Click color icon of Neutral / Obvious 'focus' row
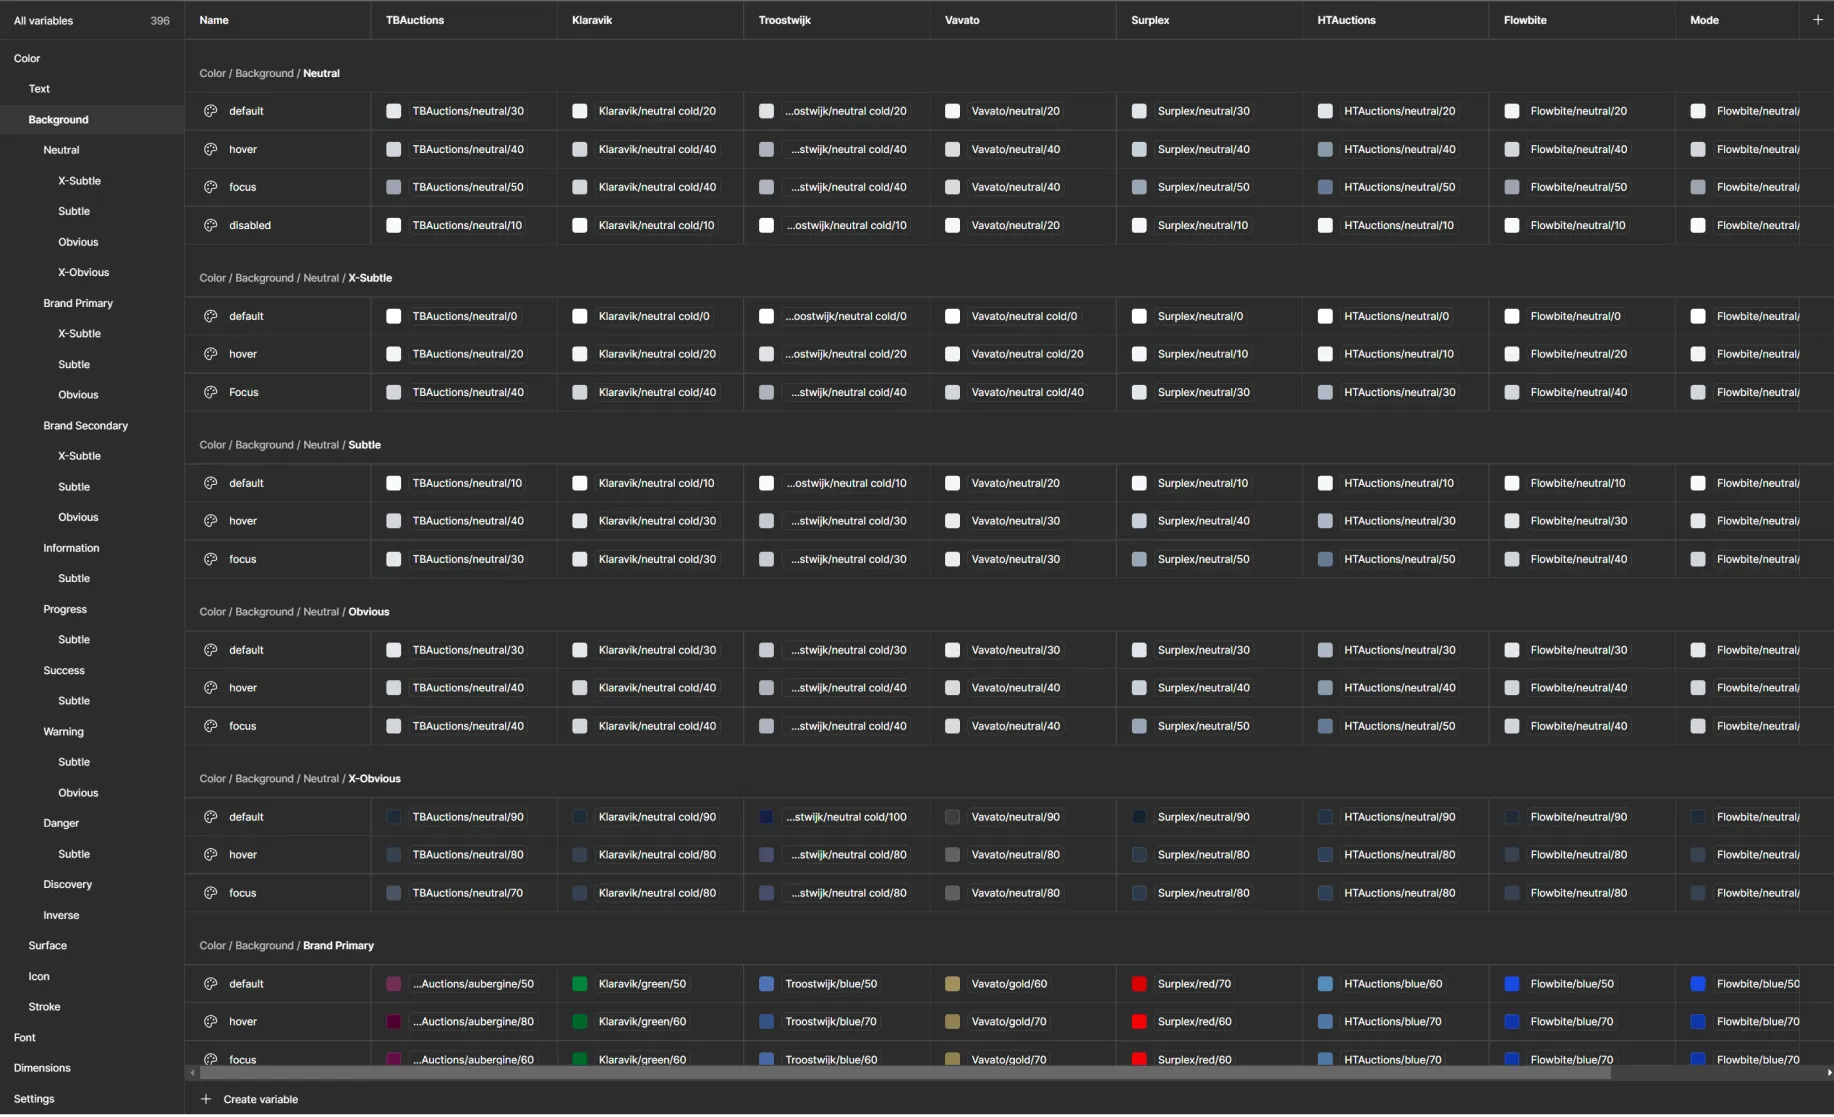Viewport: 1834px width, 1117px height. point(210,726)
